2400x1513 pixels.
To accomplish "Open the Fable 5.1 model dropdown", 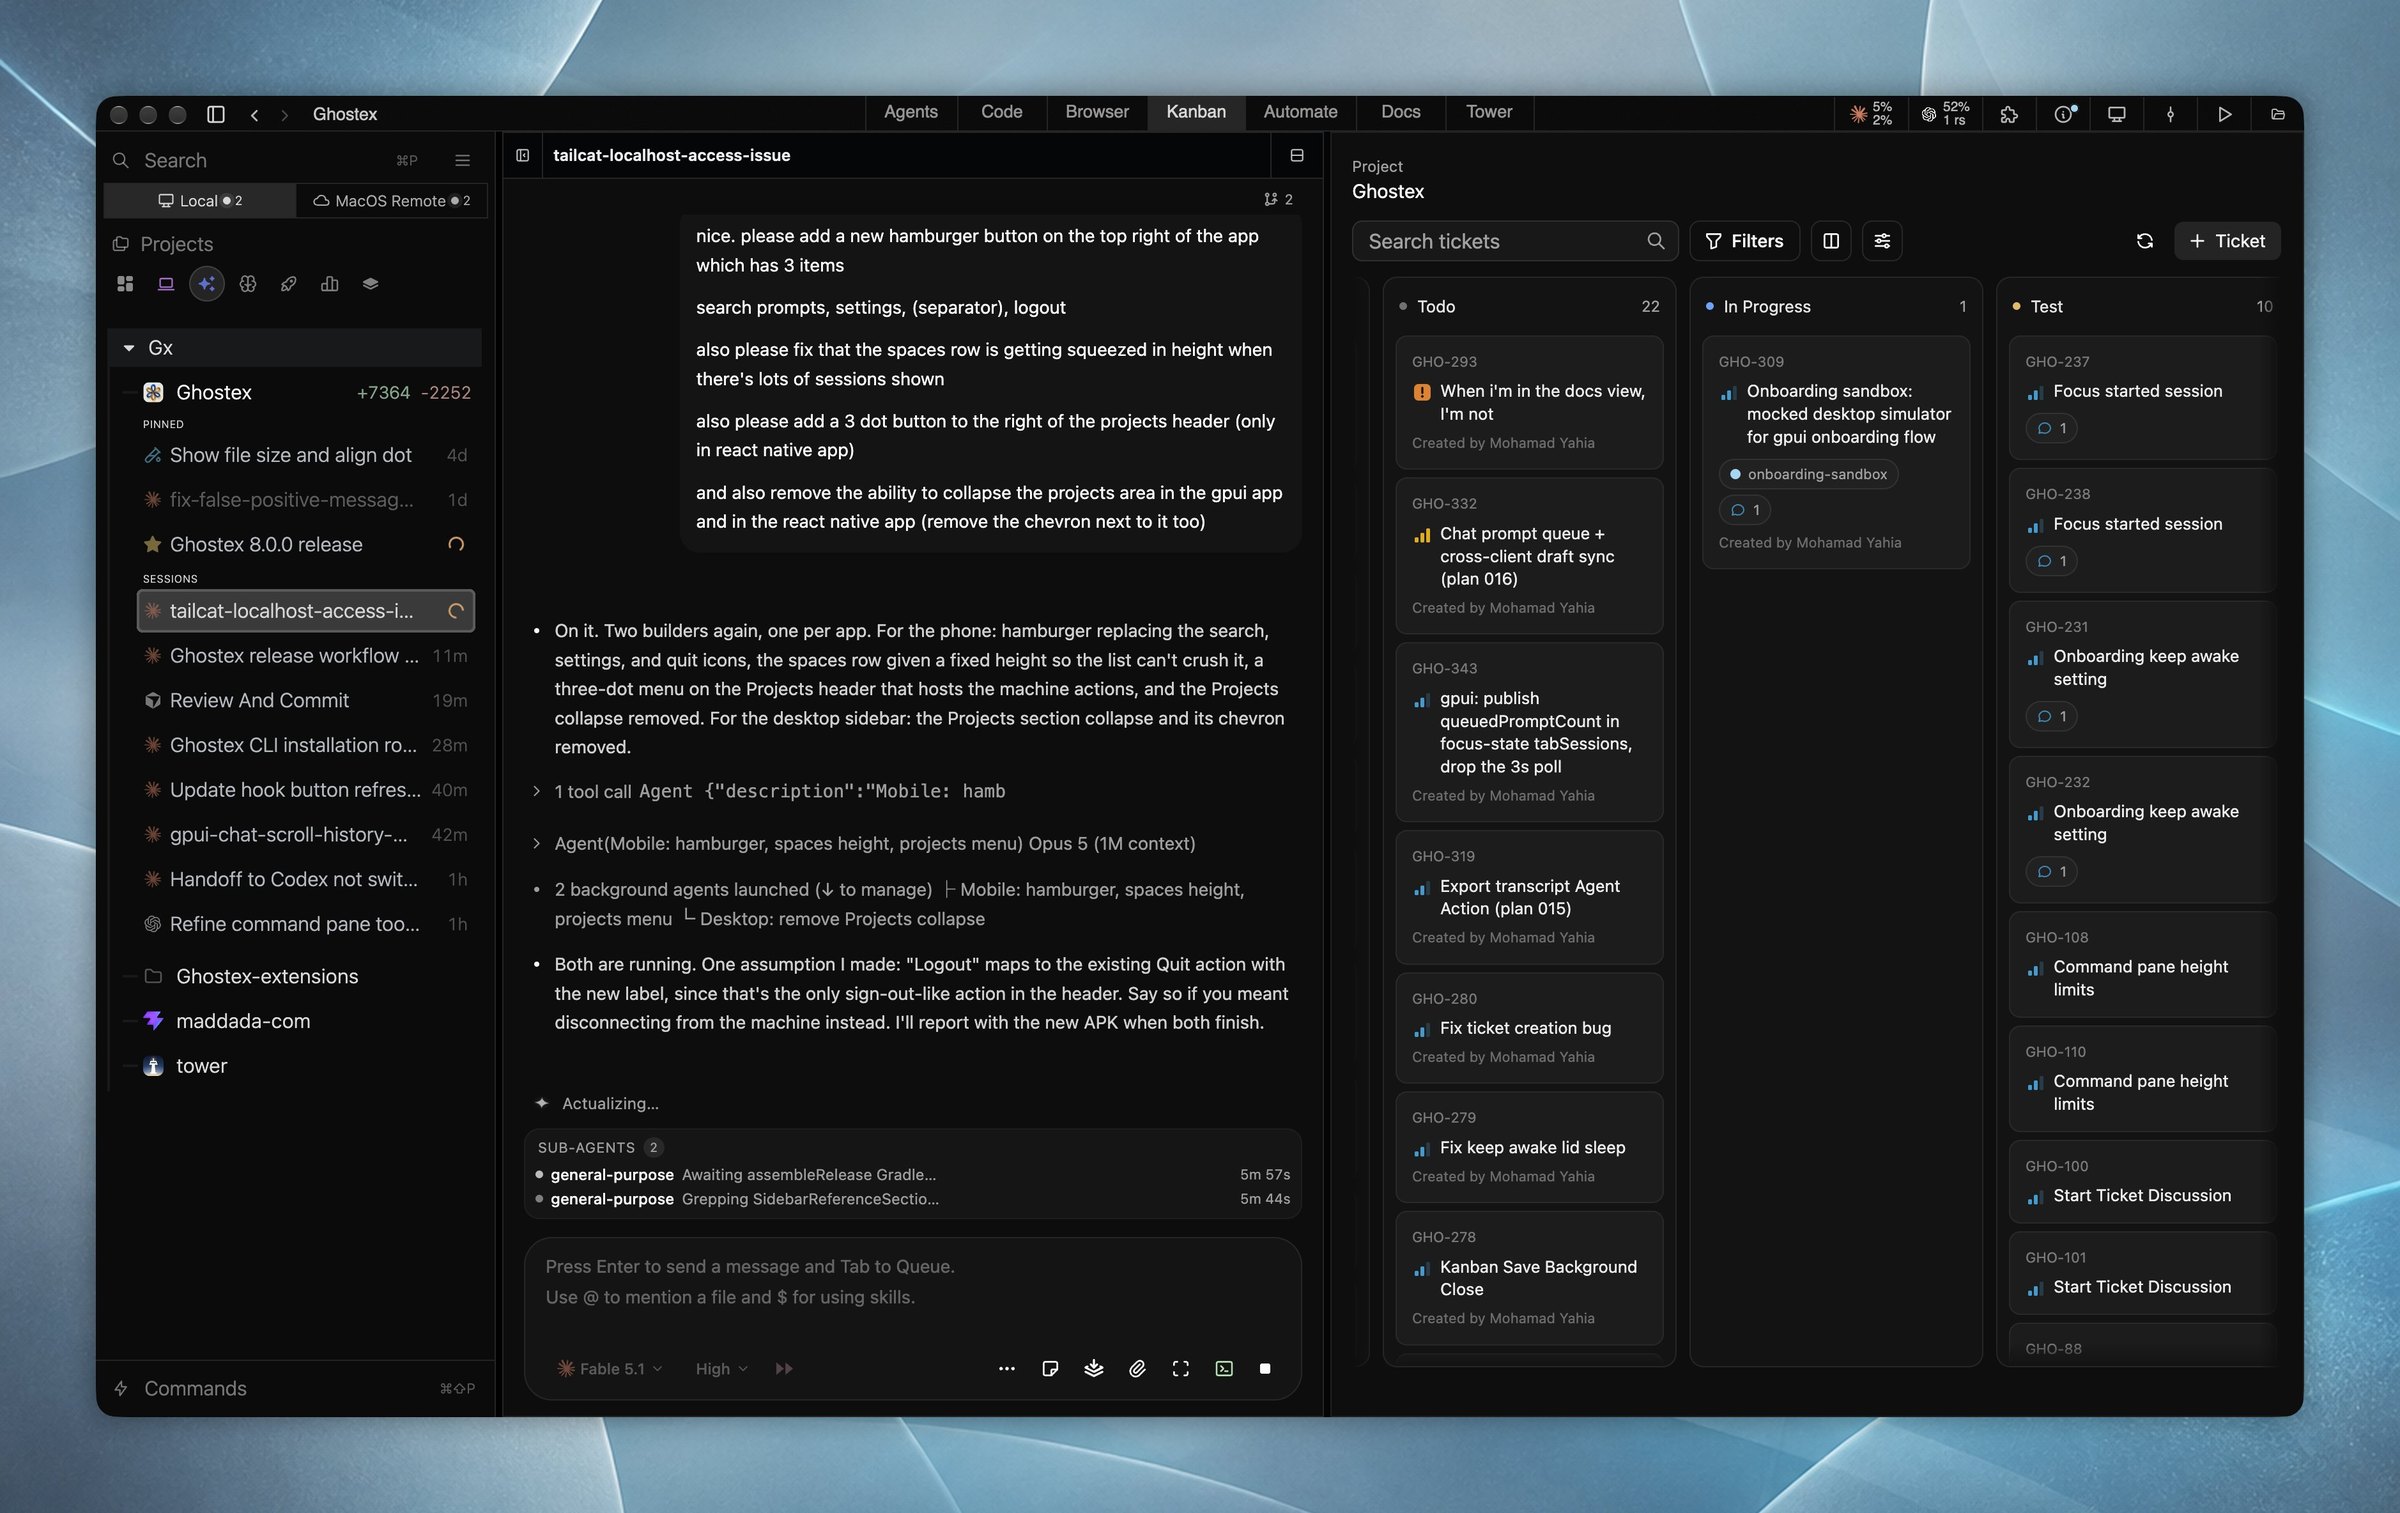I will [x=610, y=1368].
